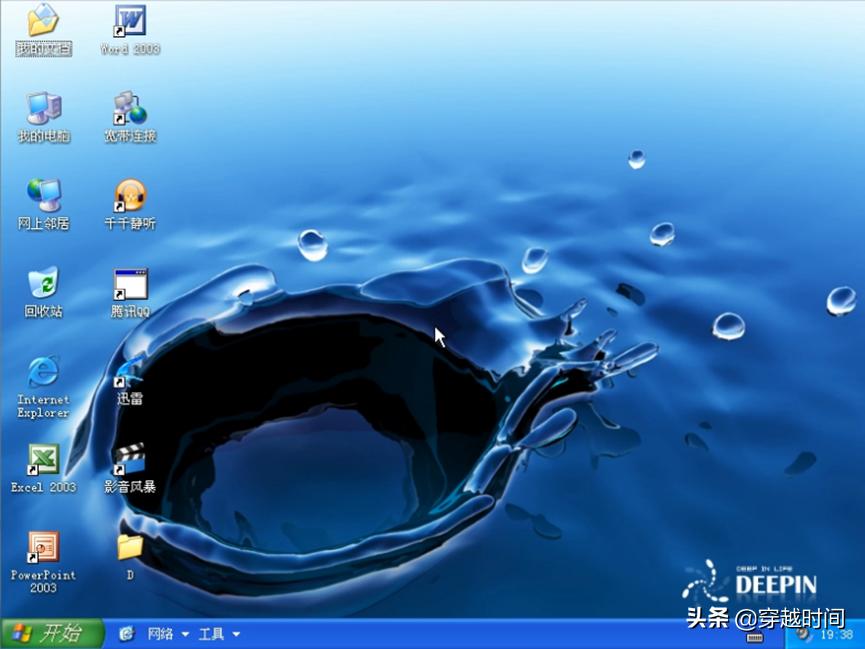Open 宽带连接 to connect broadband
Viewport: 865px width, 649px height.
click(x=128, y=109)
